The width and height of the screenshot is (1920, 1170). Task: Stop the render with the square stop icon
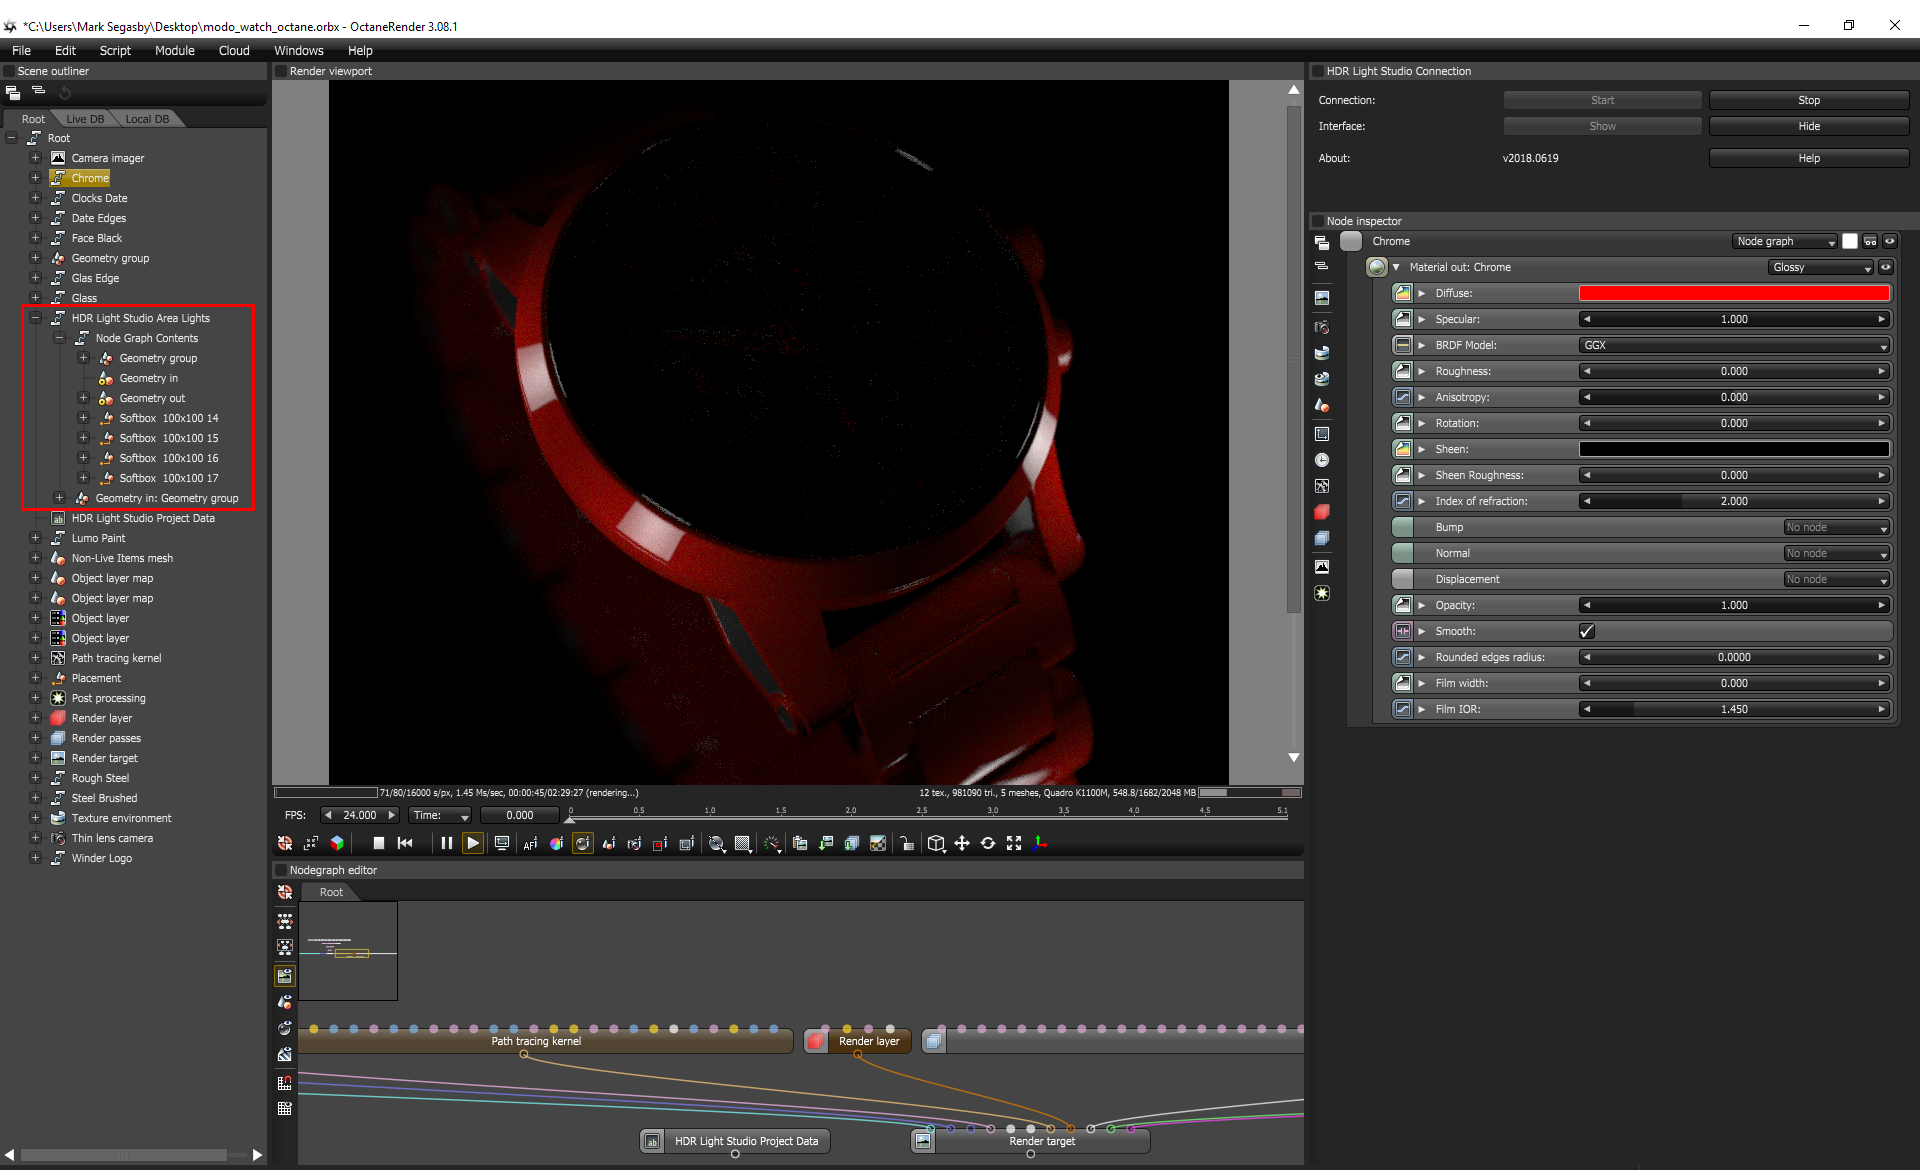(378, 843)
